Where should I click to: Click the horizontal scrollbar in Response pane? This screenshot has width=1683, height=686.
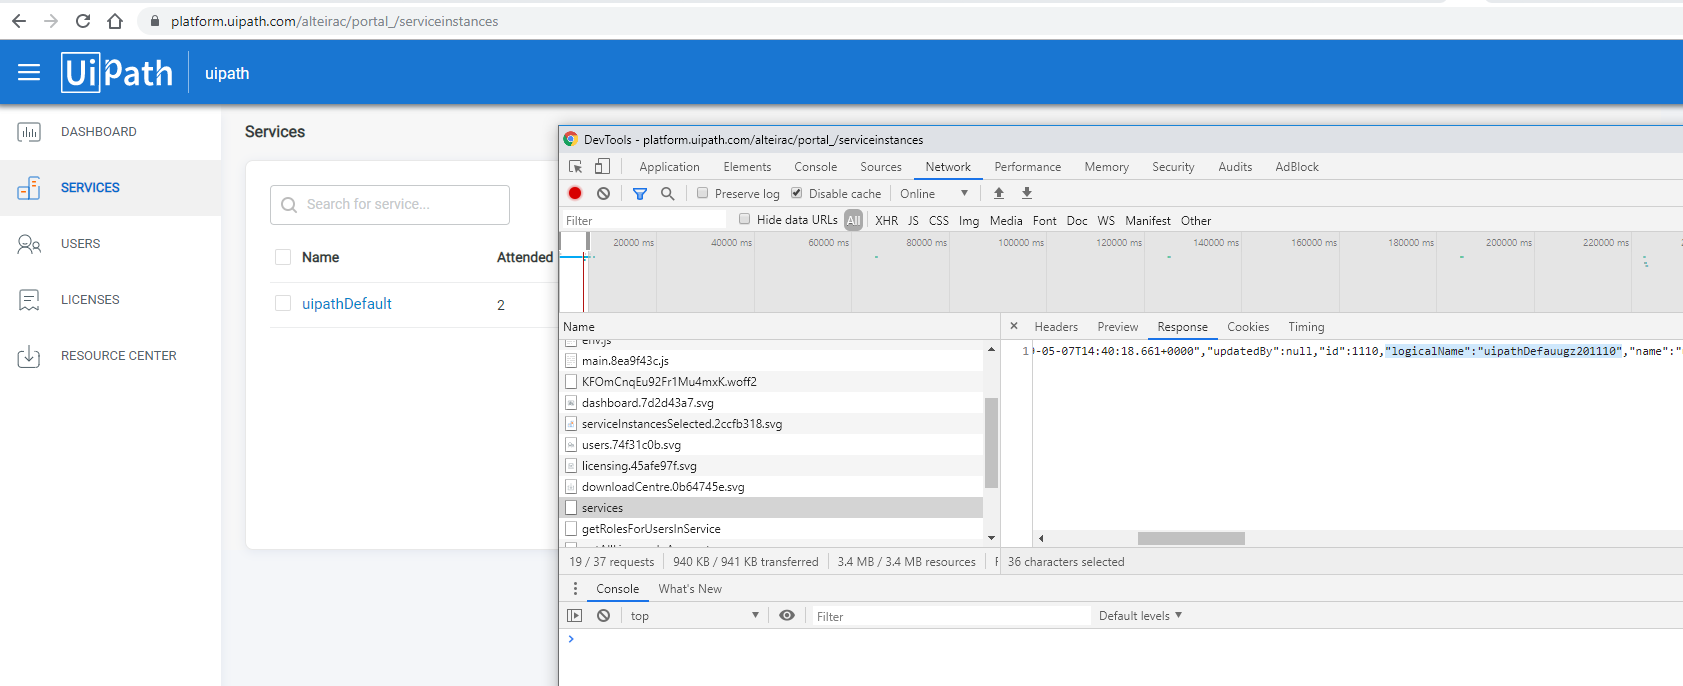click(1191, 538)
